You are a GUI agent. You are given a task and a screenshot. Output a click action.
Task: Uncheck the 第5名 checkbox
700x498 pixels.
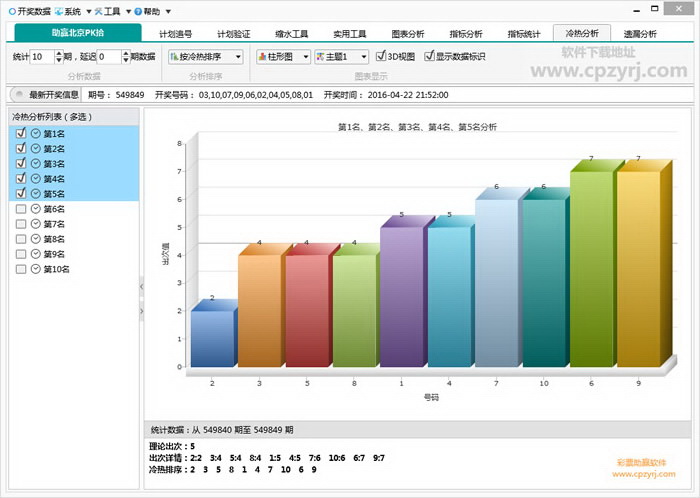click(x=21, y=194)
